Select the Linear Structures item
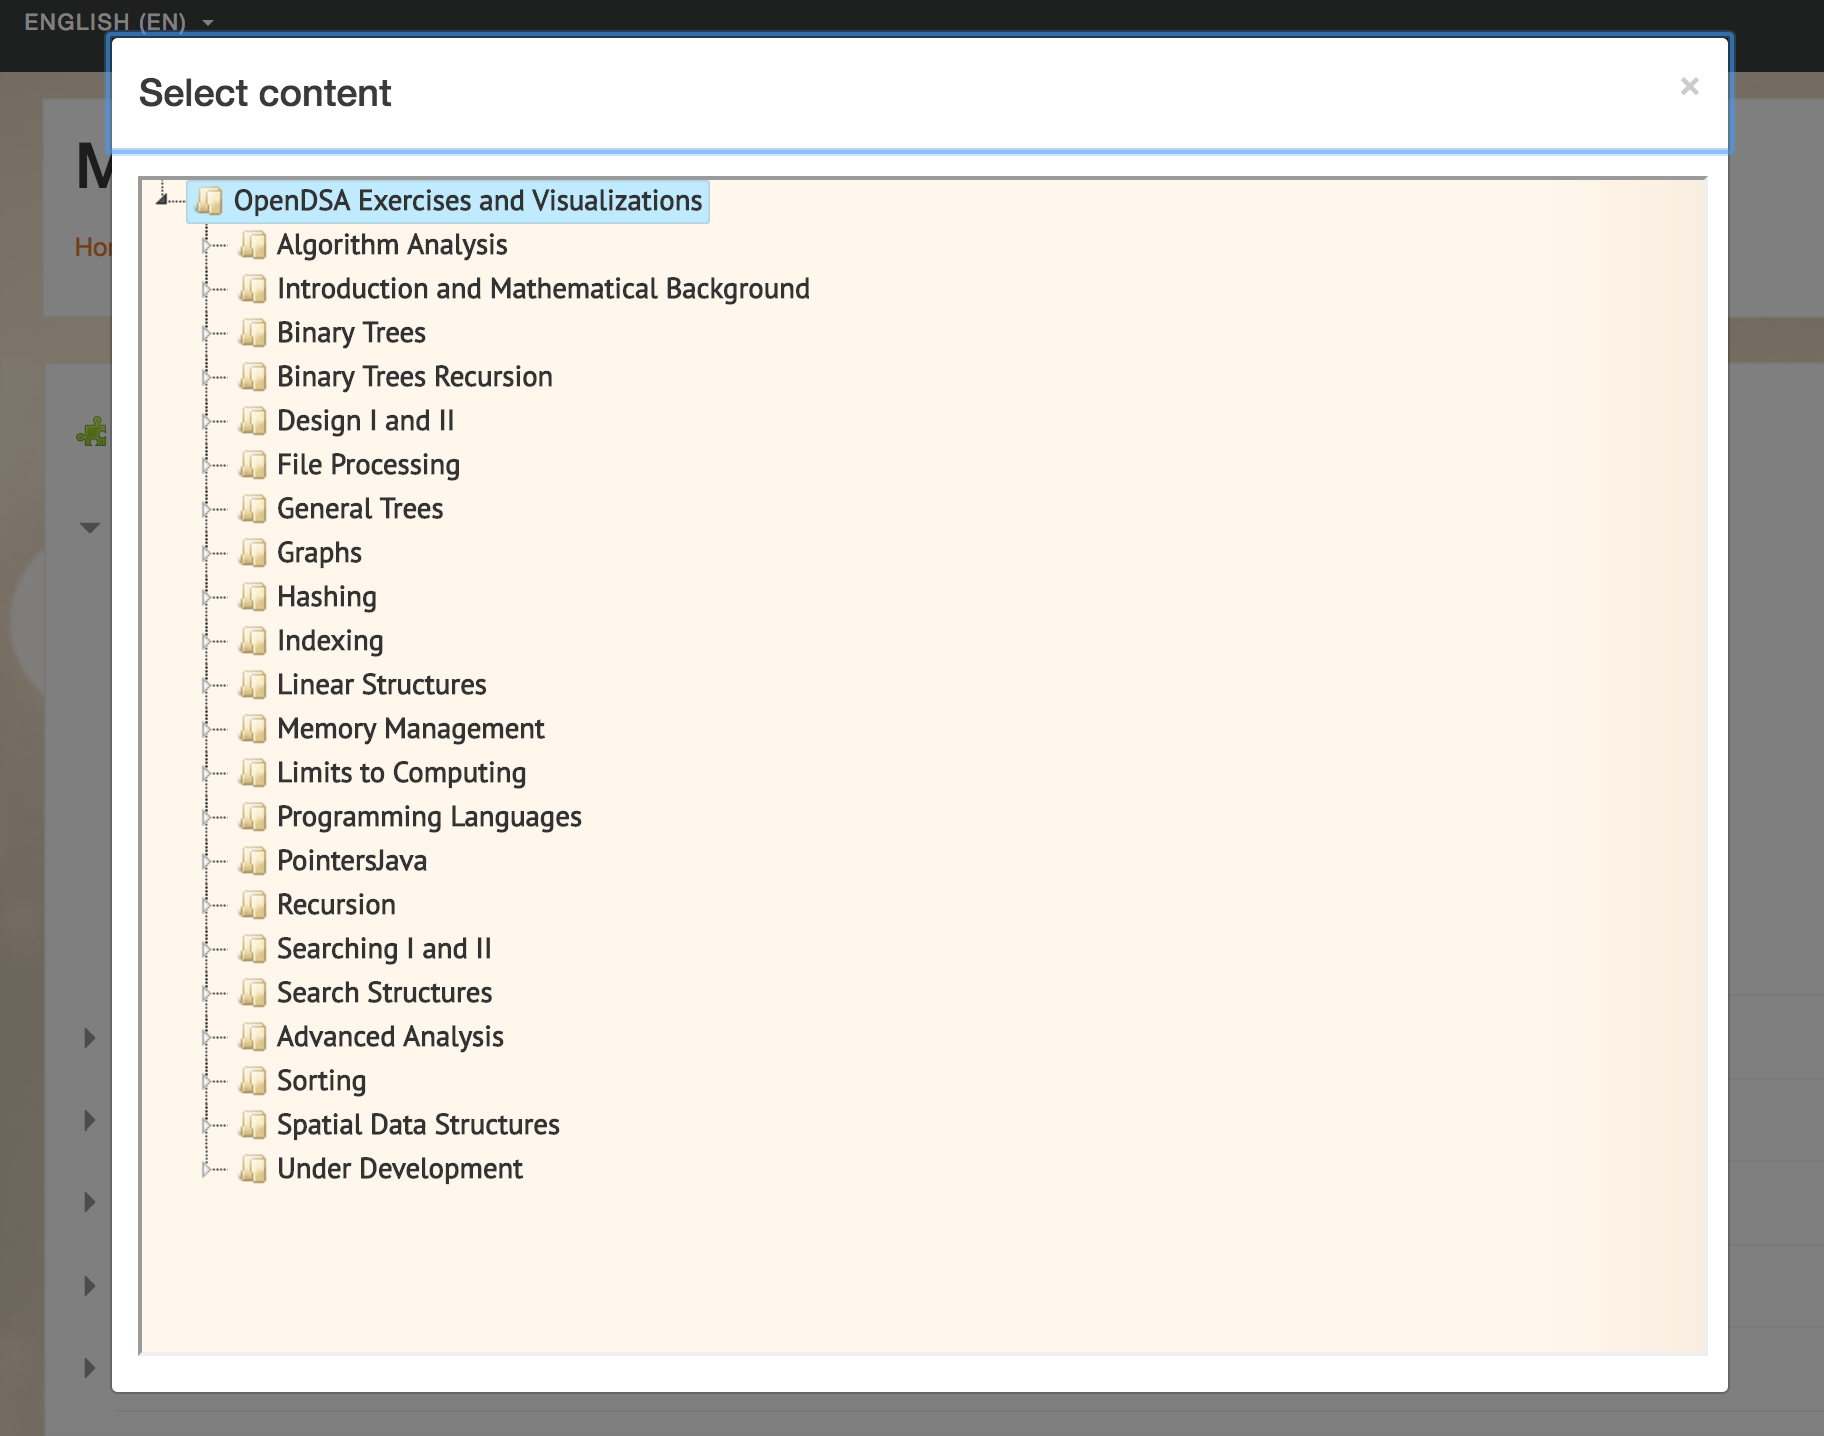1824x1436 pixels. click(381, 685)
